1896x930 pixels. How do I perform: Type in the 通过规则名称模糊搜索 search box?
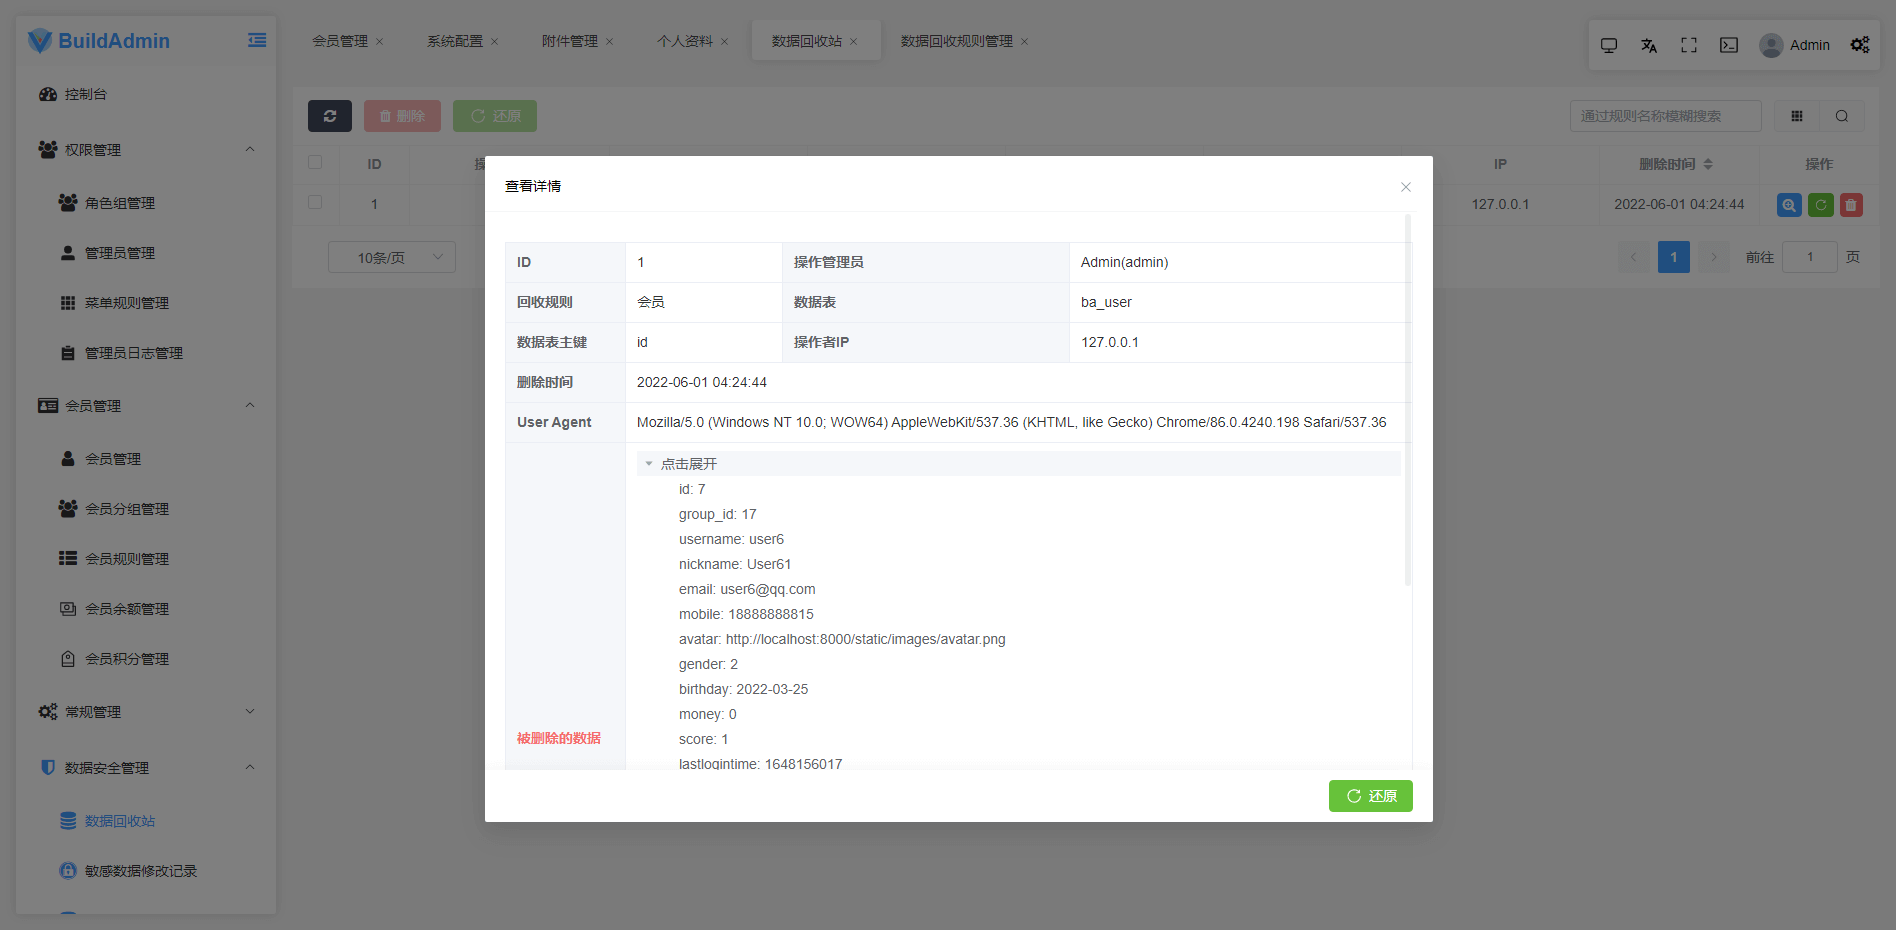click(x=1665, y=115)
